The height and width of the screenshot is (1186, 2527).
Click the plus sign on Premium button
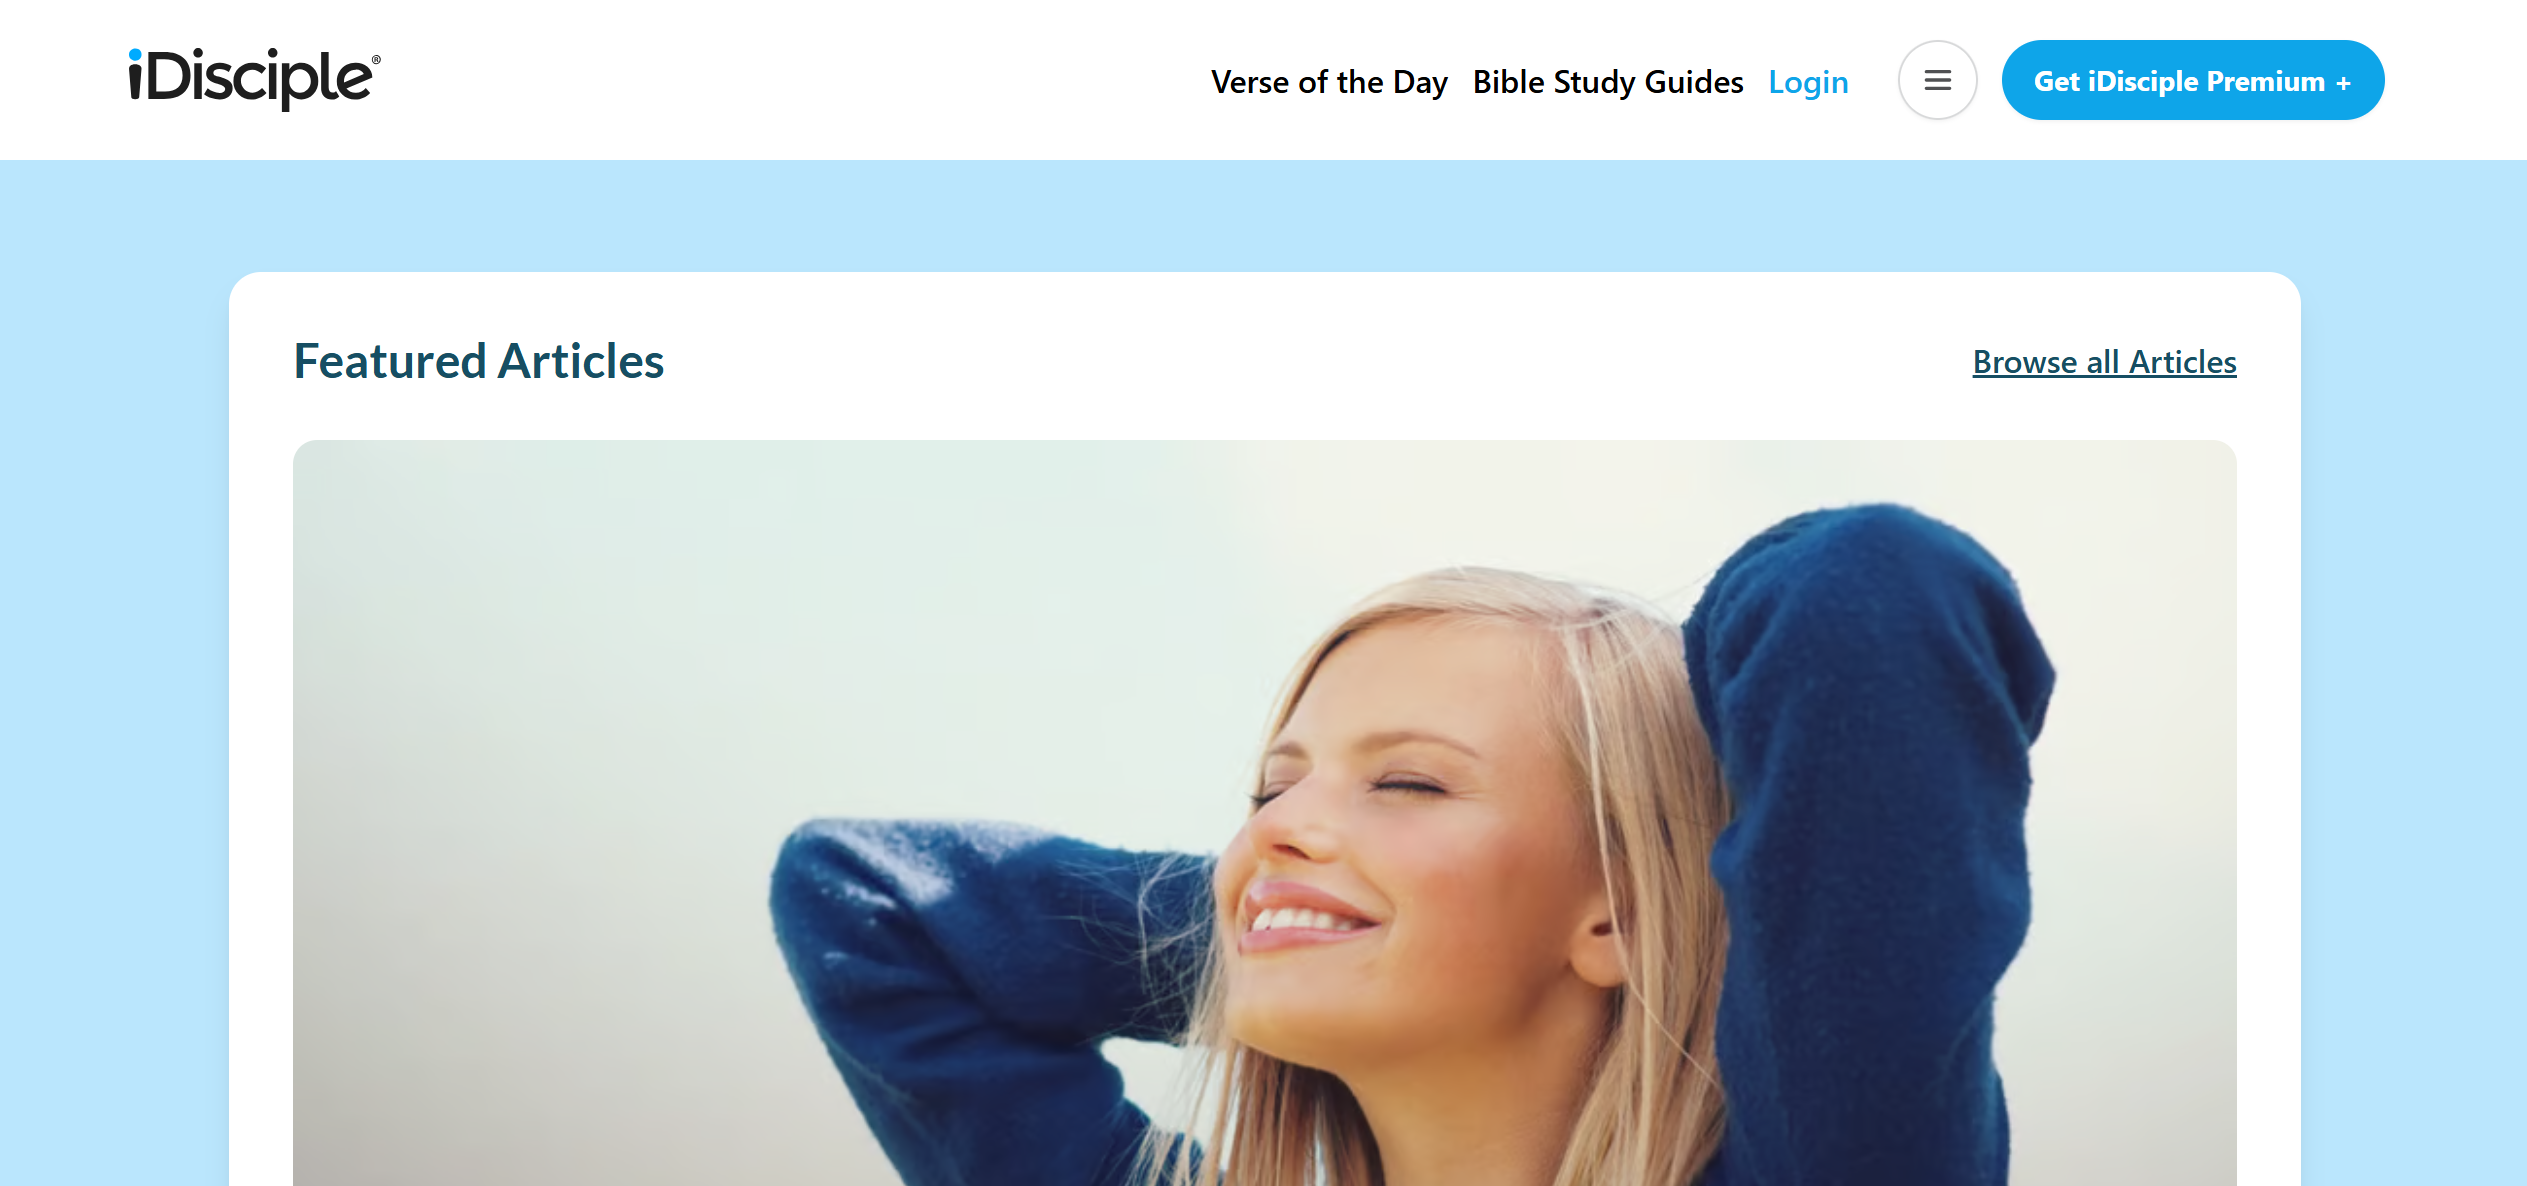(x=2343, y=83)
